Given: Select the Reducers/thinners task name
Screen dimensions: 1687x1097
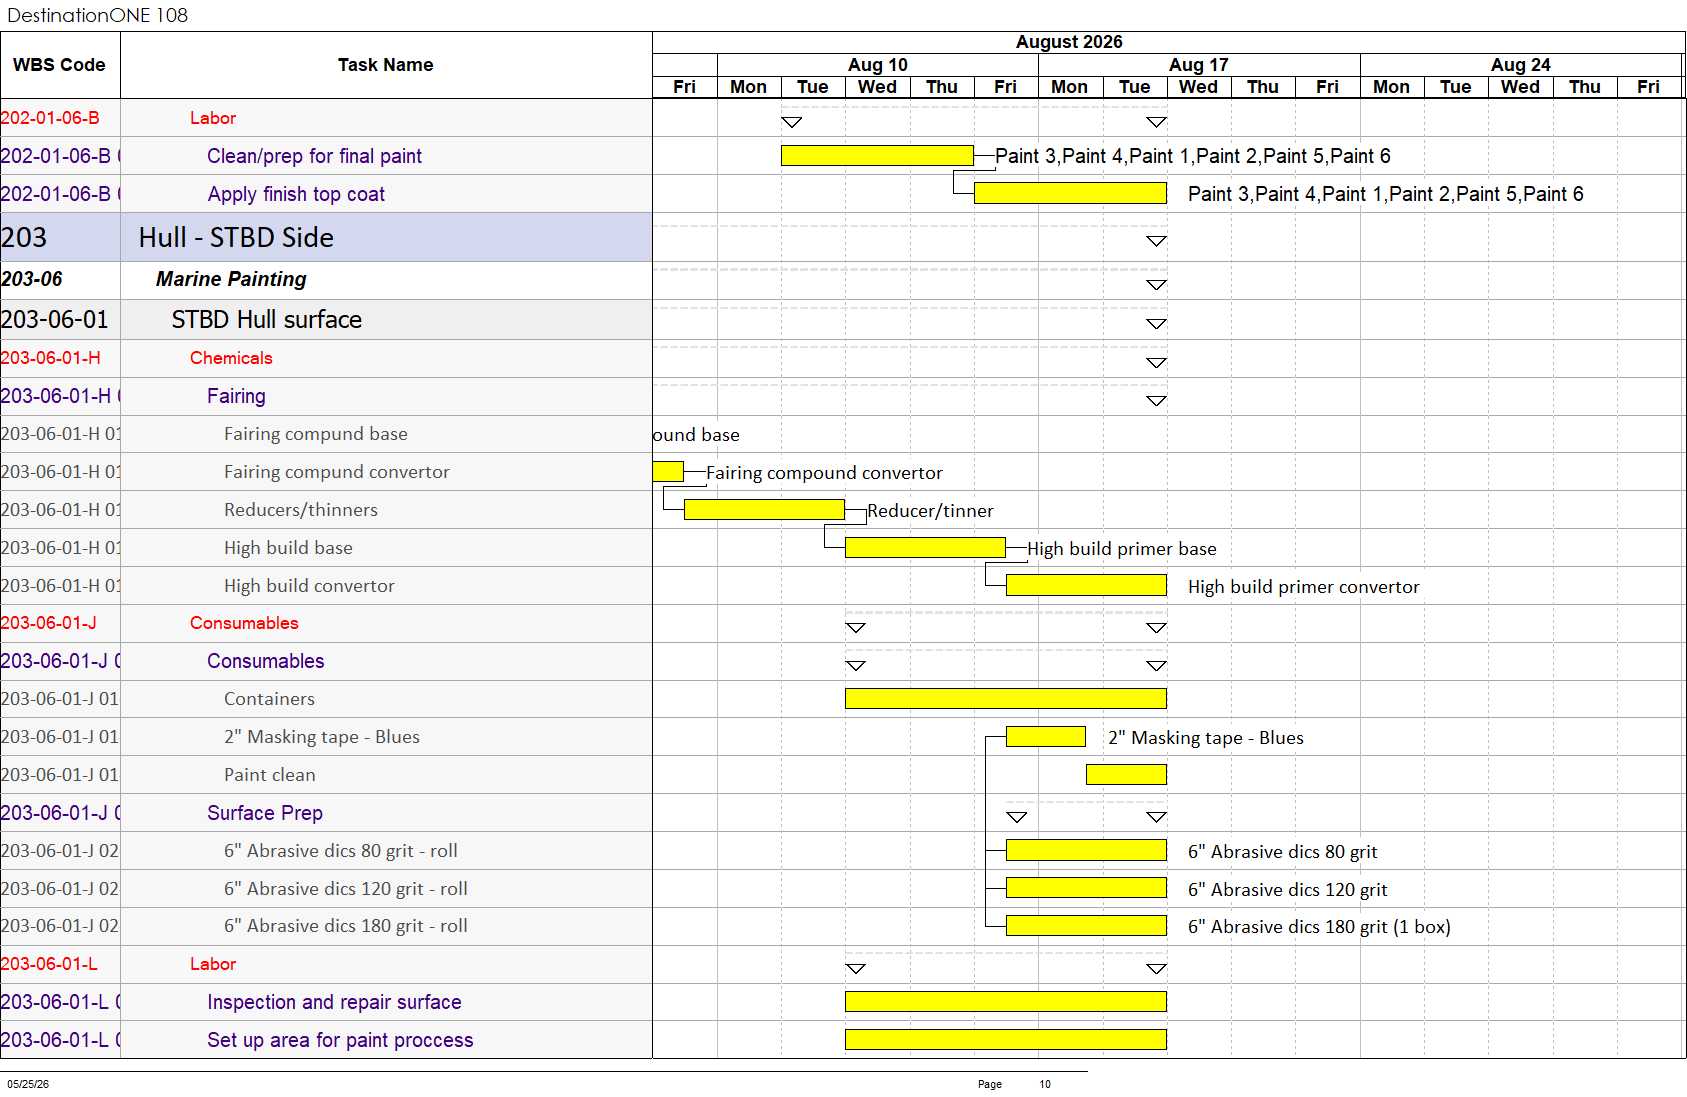Looking at the screenshot, I should click(x=301, y=510).
